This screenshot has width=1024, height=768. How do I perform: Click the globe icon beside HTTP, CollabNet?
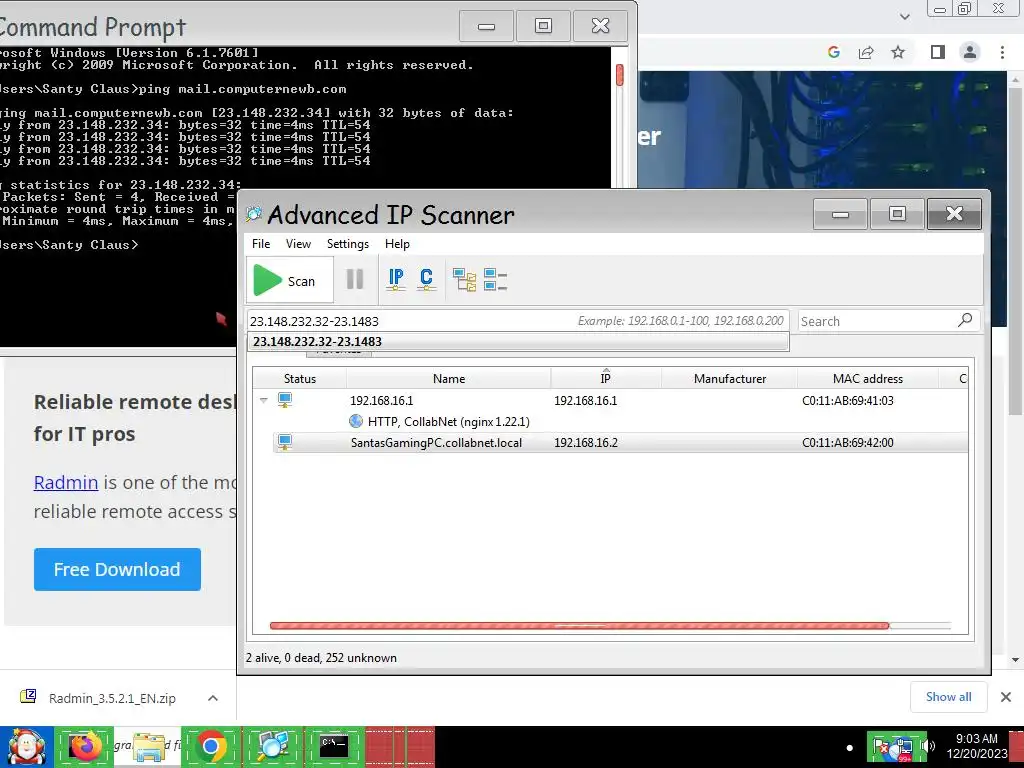coord(356,421)
